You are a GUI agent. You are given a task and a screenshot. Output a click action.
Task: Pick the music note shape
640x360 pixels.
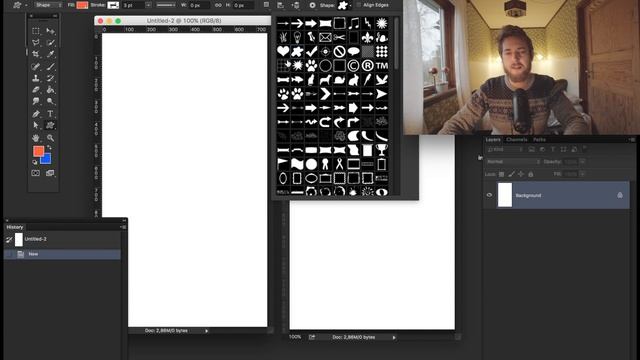click(353, 23)
